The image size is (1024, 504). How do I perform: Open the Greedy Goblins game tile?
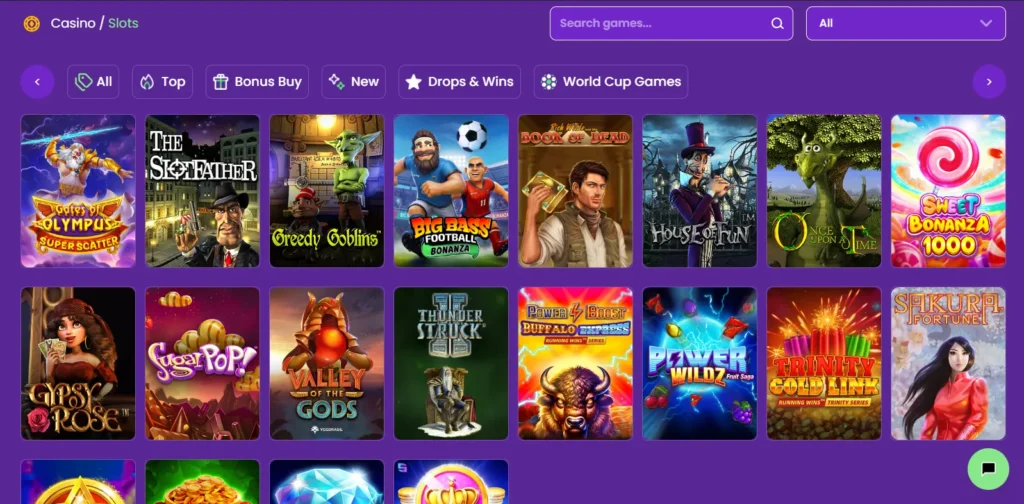[327, 191]
